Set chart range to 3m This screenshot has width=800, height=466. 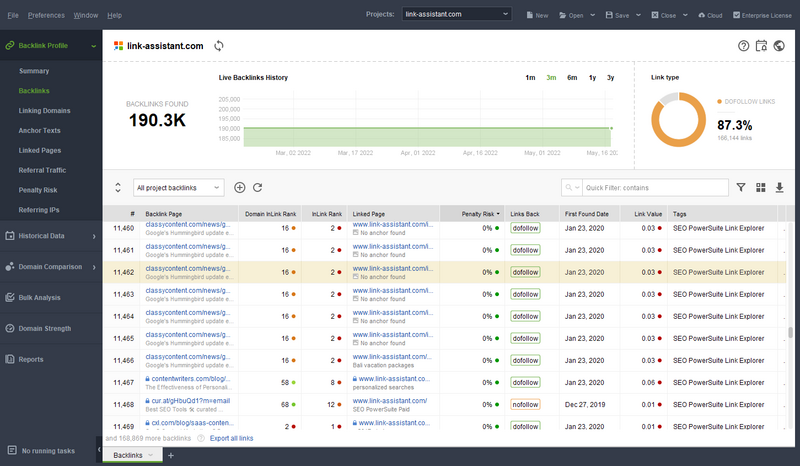click(551, 78)
